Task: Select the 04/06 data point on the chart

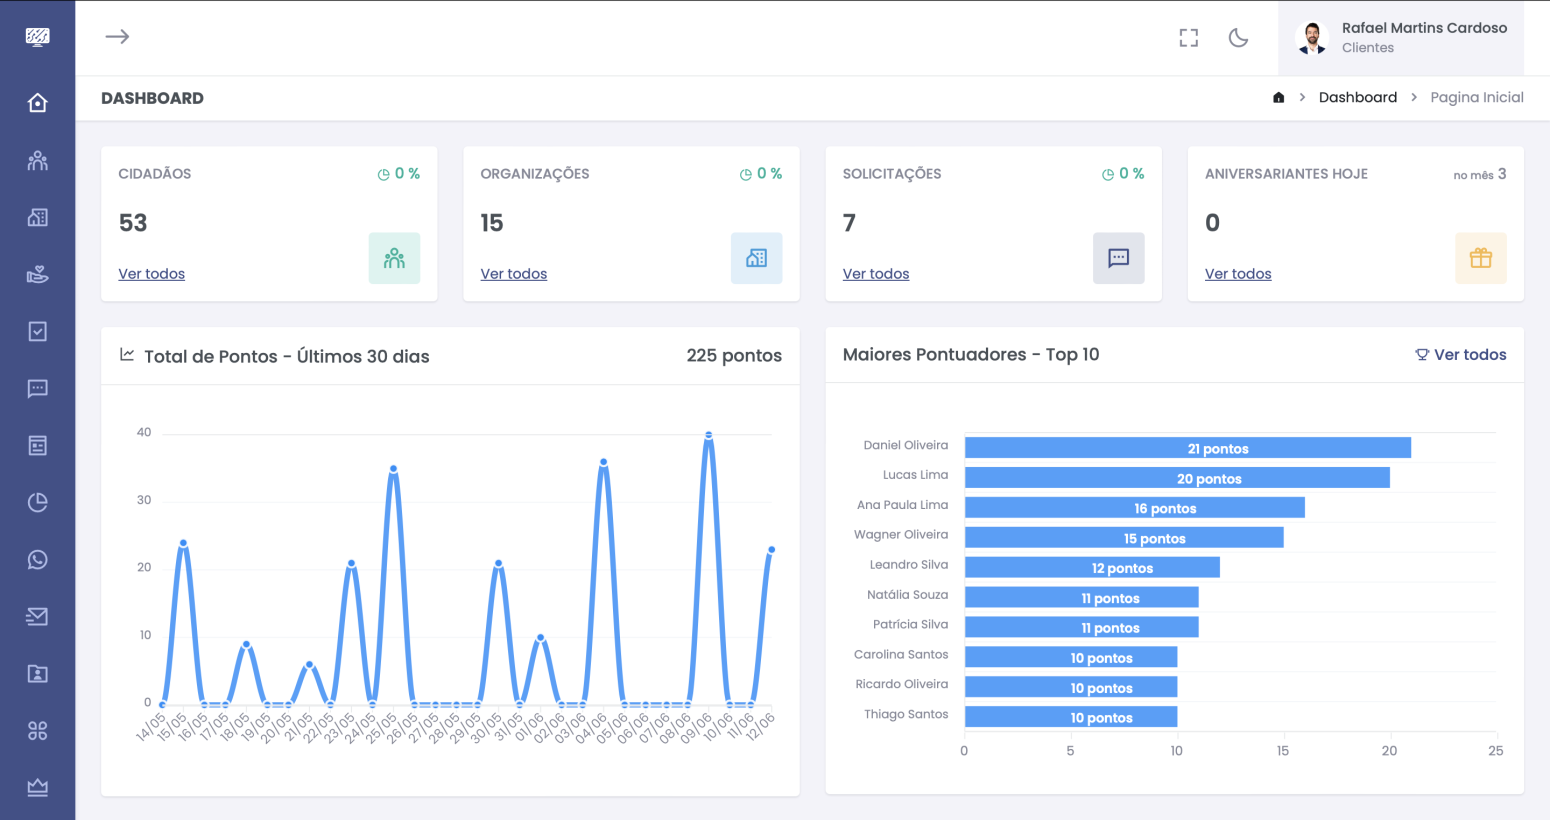Action: 603,462
